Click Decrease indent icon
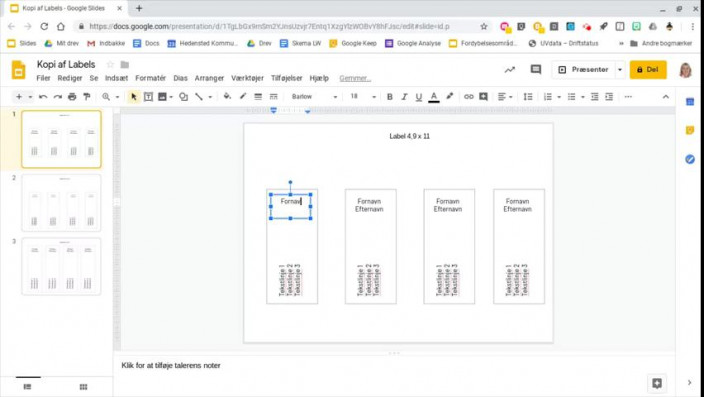704x397 pixels. coord(594,97)
